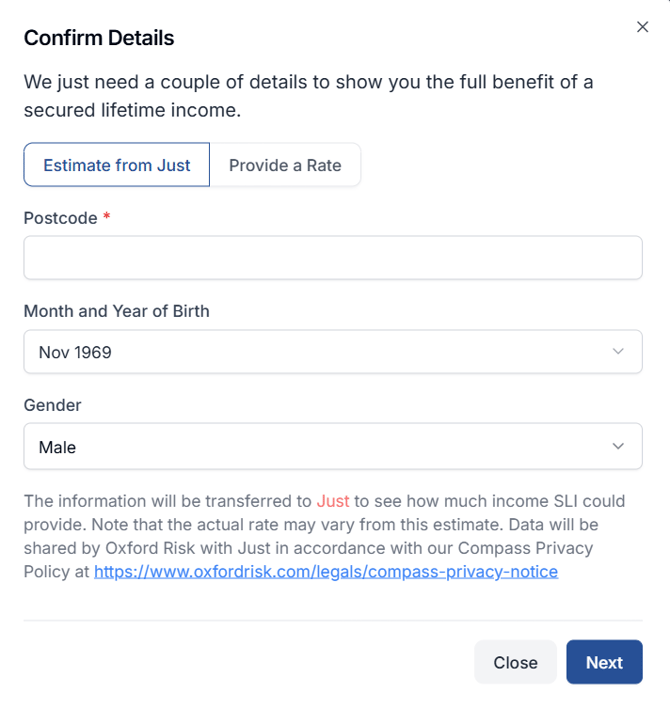
Task: Click the red Just text in the disclaimer
Action: pos(333,501)
